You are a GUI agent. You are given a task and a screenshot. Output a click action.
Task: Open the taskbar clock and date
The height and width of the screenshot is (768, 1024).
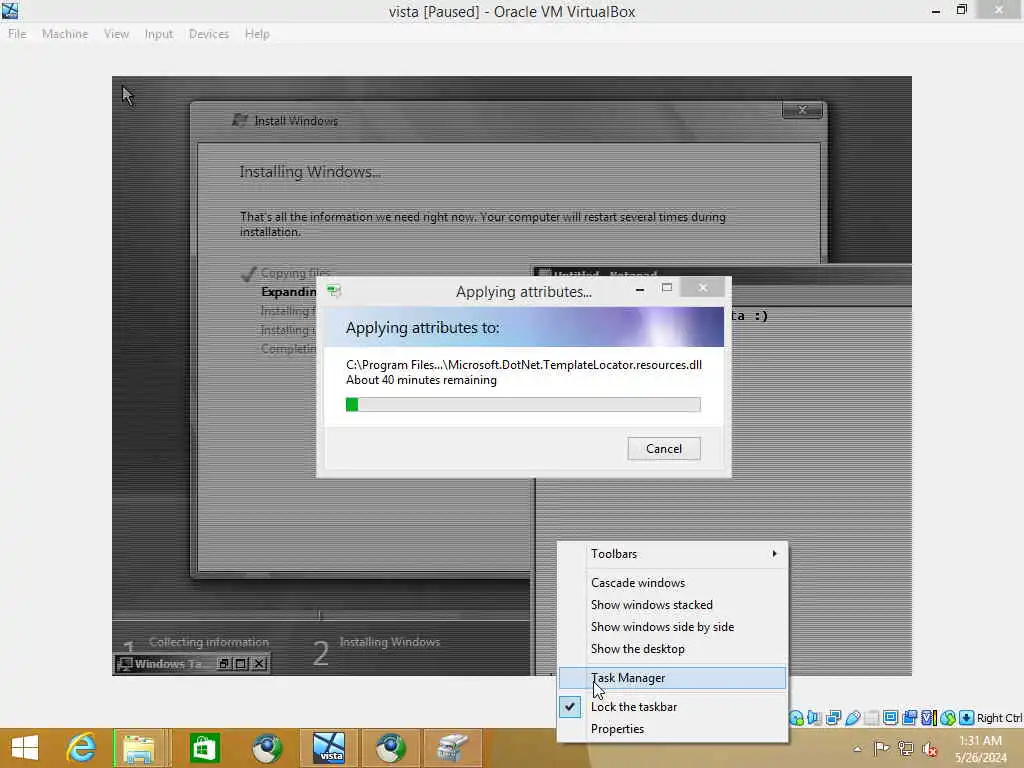[x=980, y=749]
